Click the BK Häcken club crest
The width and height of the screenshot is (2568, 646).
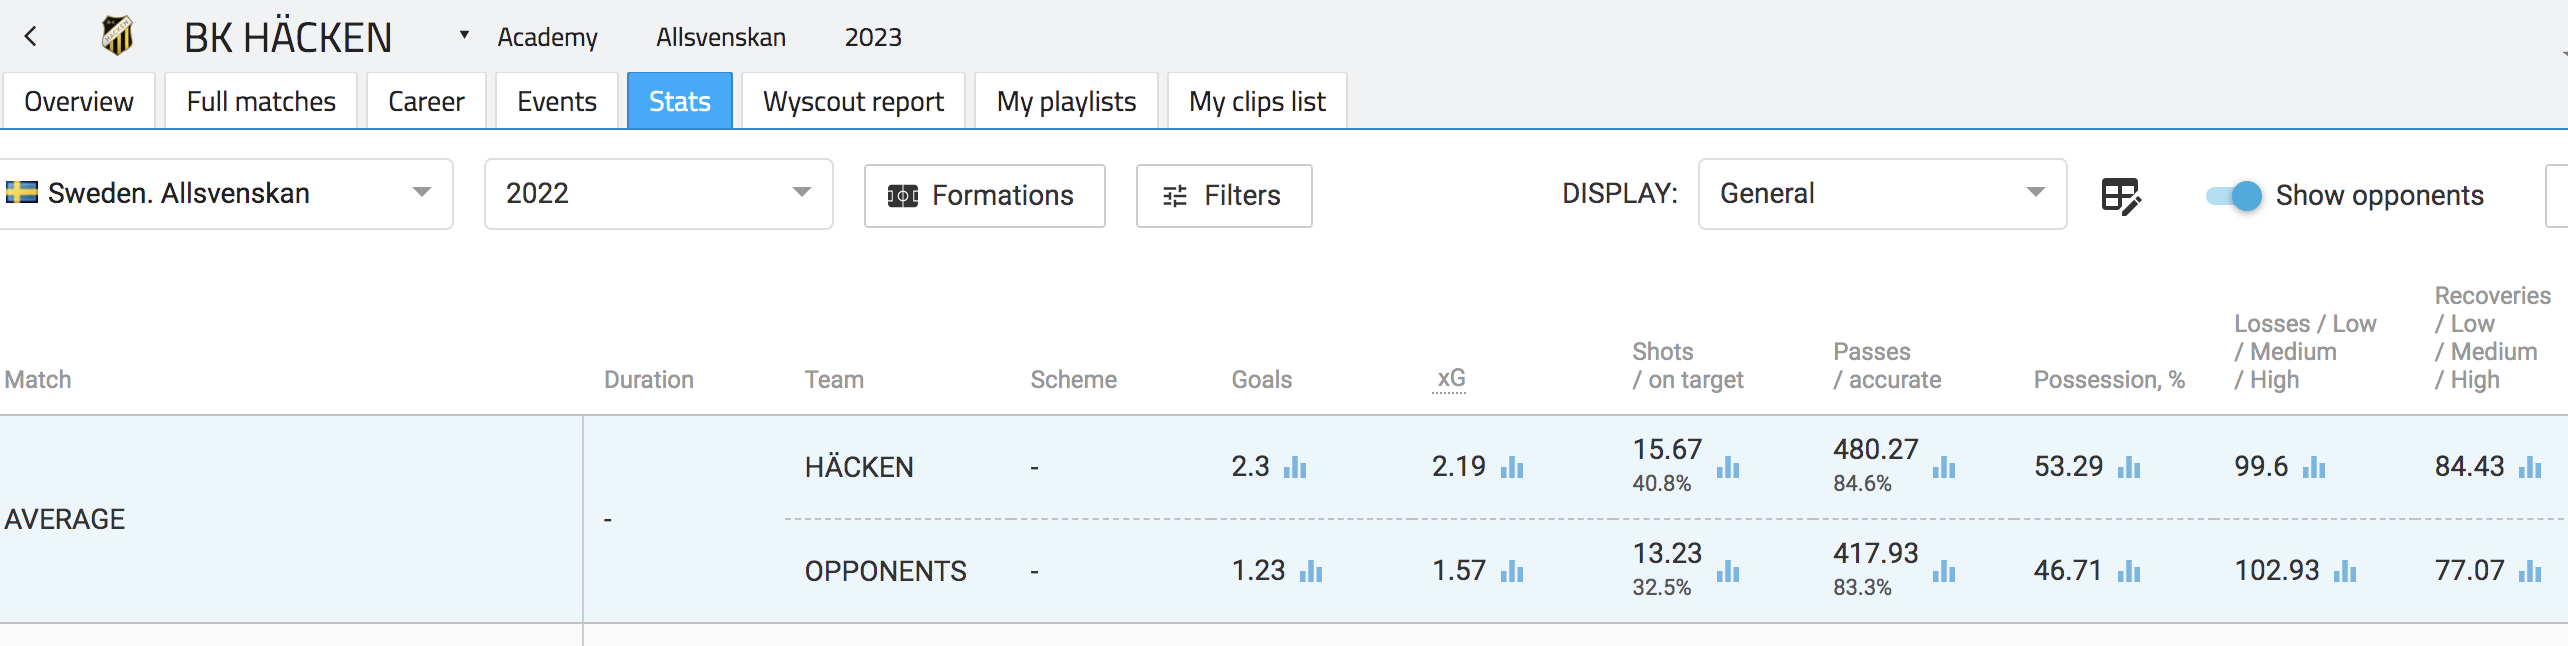(x=117, y=37)
